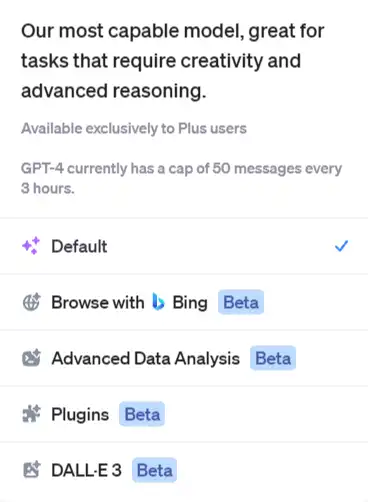Click the GPT-4 message cap notice
Image resolution: width=368 pixels, height=502 pixels.
(x=181, y=178)
